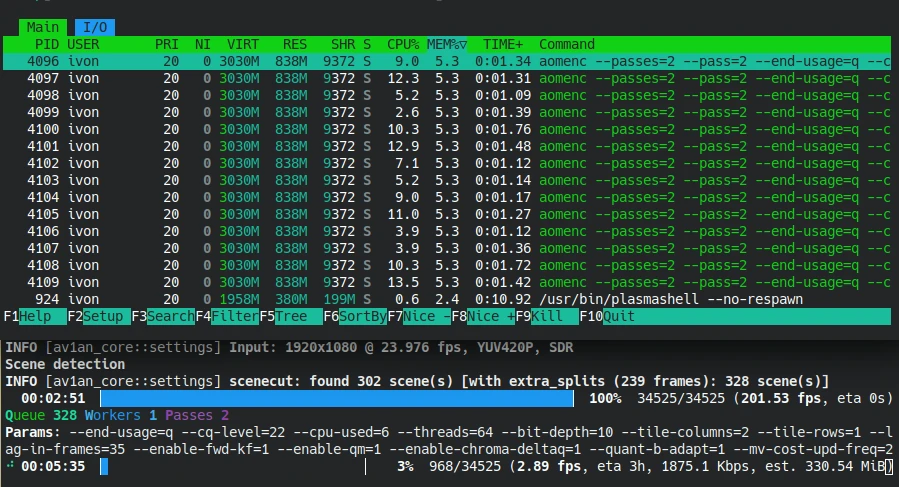Switch to the I/O tab
The width and height of the screenshot is (899, 487).
(95, 27)
